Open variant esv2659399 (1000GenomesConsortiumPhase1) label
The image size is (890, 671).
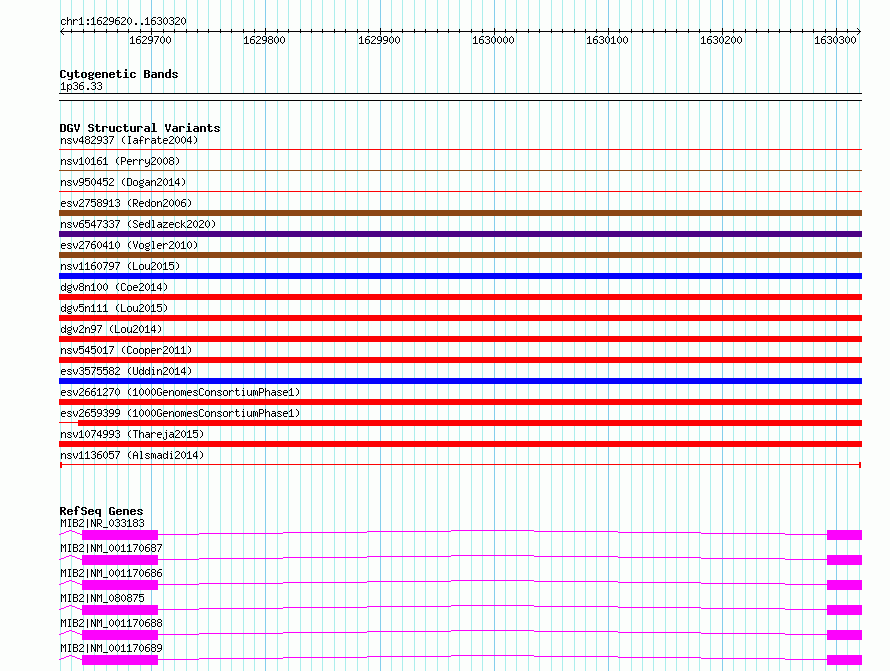[180, 413]
